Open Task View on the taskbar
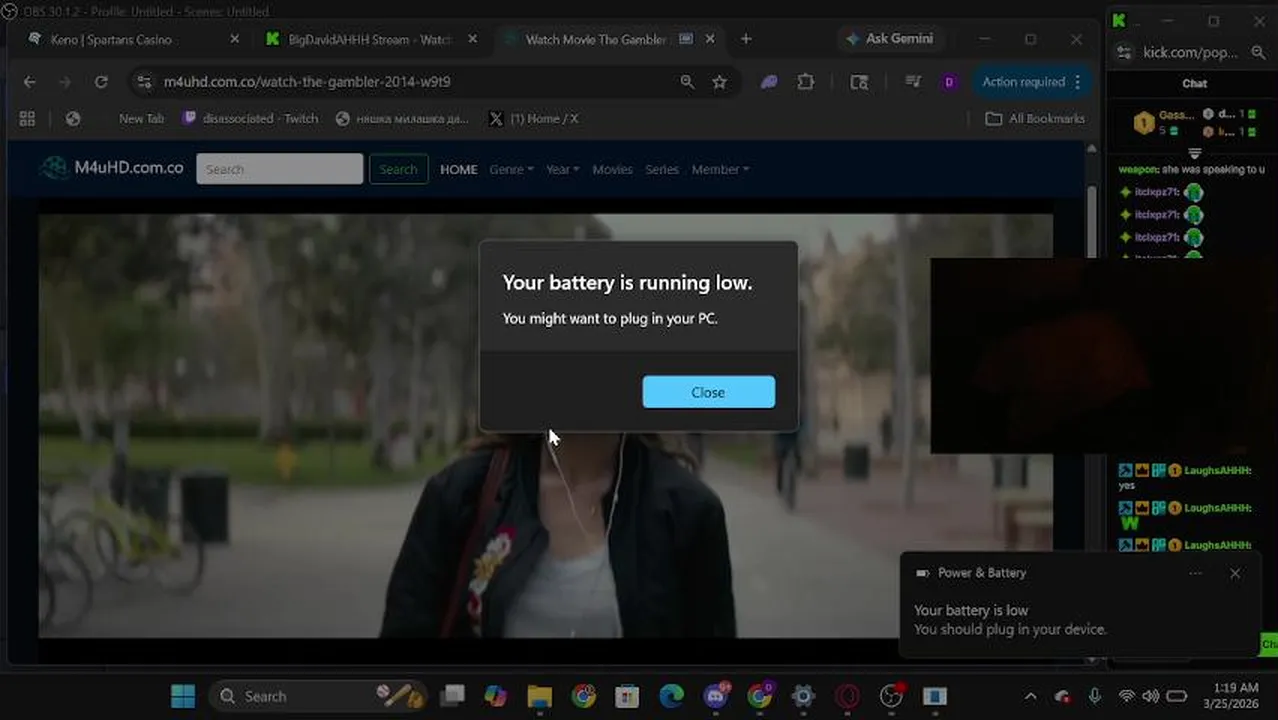 point(453,696)
